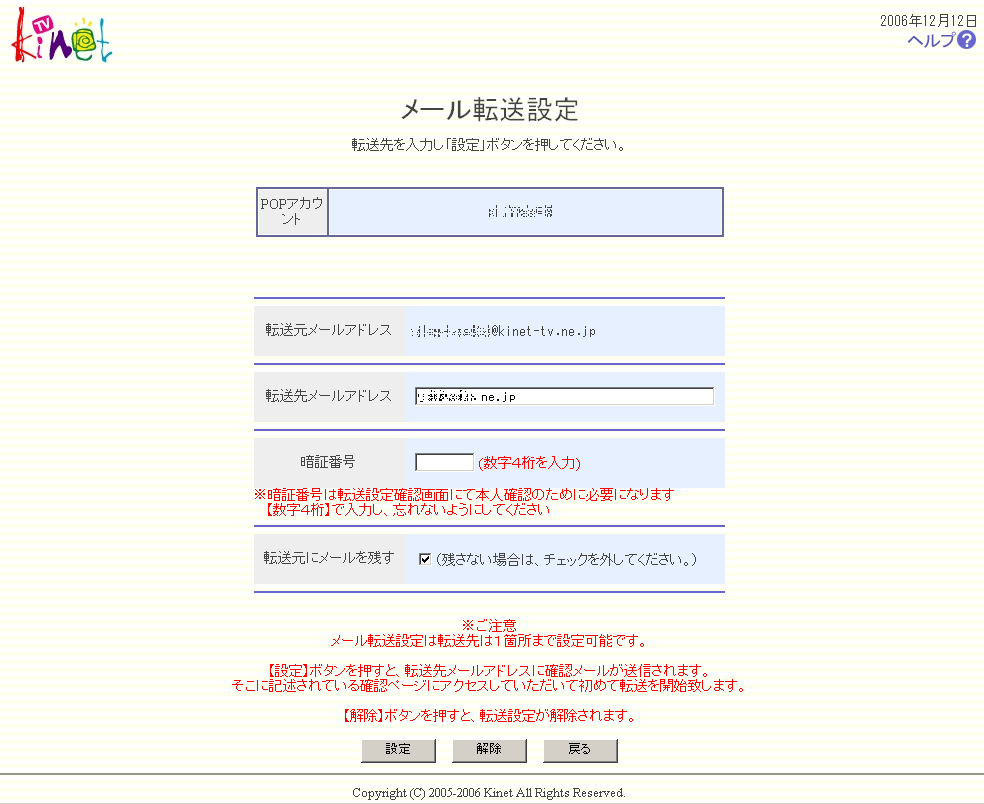This screenshot has width=984, height=804.
Task: Uncheck the 転送元にメールを残す checkbox
Action: tap(424, 559)
